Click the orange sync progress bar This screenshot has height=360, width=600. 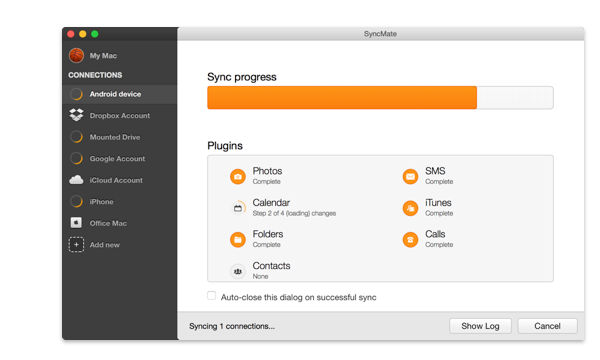(x=342, y=98)
